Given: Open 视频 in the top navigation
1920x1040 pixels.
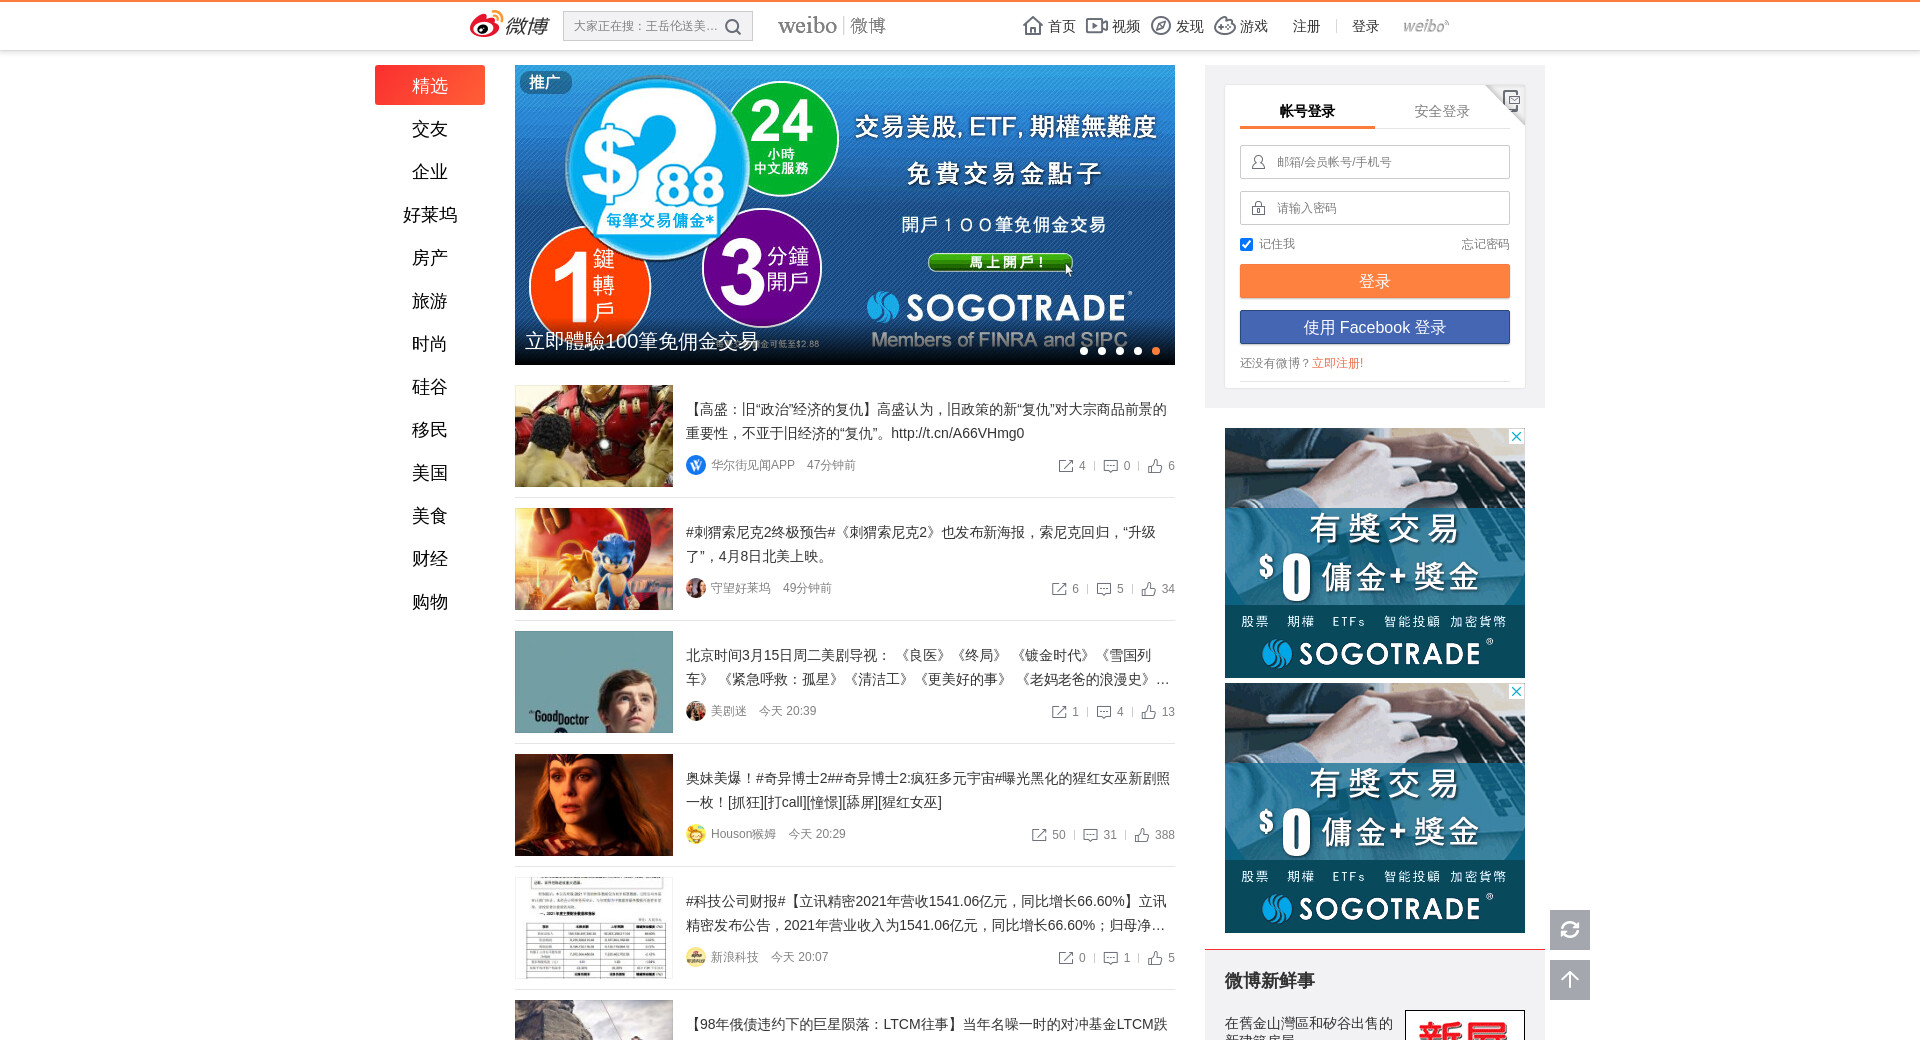Looking at the screenshot, I should (x=1114, y=26).
